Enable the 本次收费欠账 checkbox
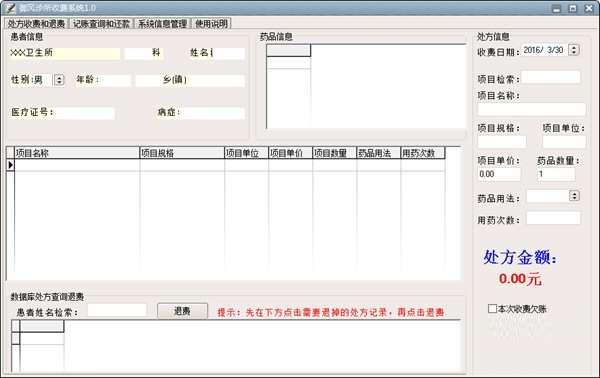The image size is (600, 378). (492, 308)
